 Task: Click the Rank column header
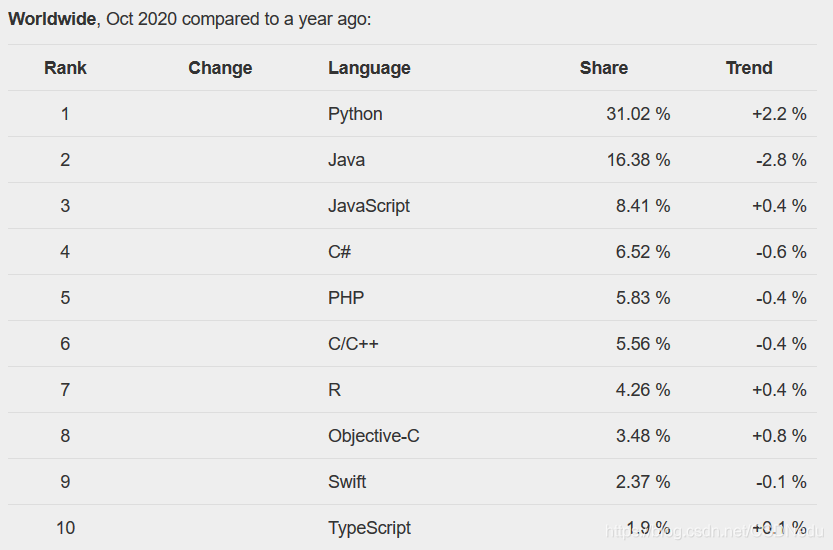(x=65, y=68)
